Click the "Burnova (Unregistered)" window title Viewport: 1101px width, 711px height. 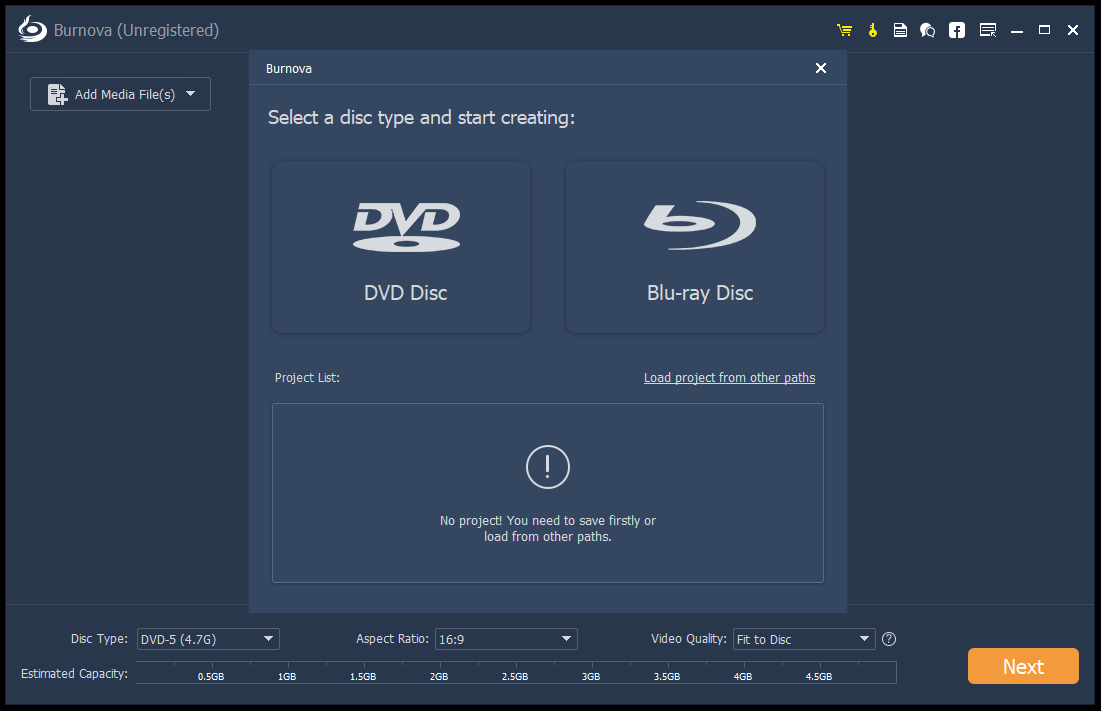(136, 30)
